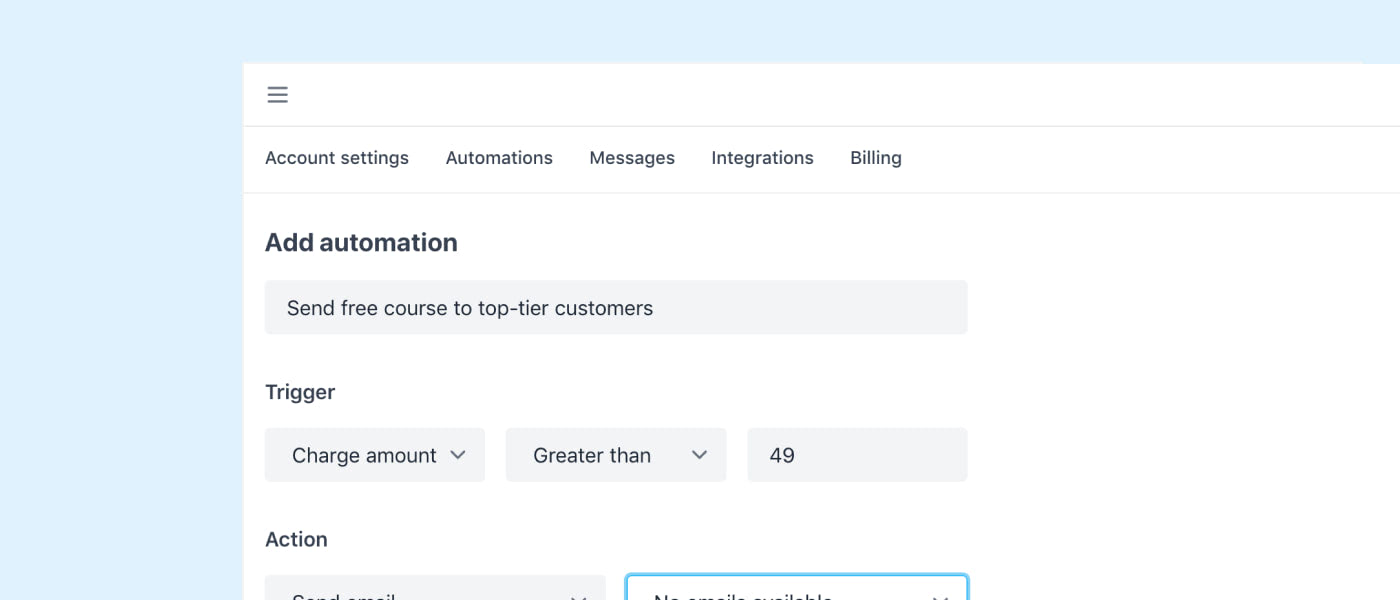Open the Send email action dropdown
1400x600 pixels.
pos(420,591)
